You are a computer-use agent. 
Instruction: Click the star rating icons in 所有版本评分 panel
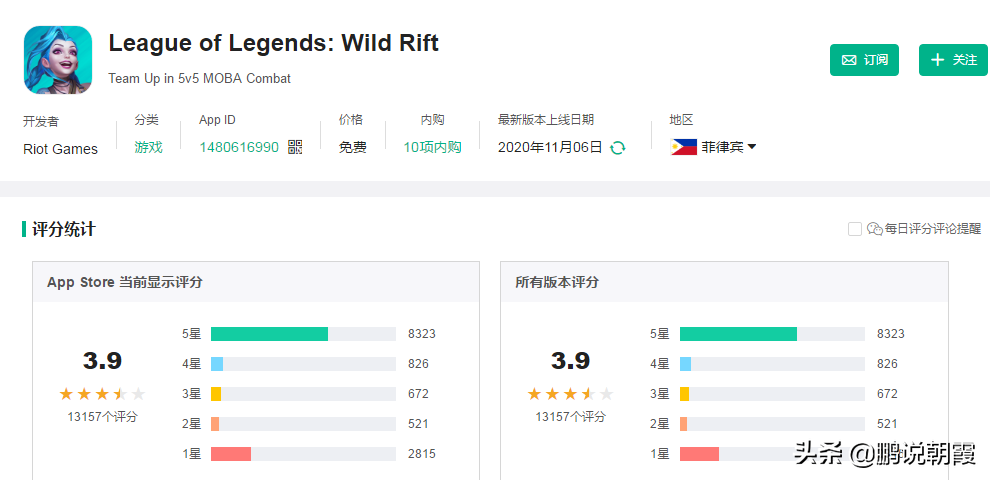point(571,395)
